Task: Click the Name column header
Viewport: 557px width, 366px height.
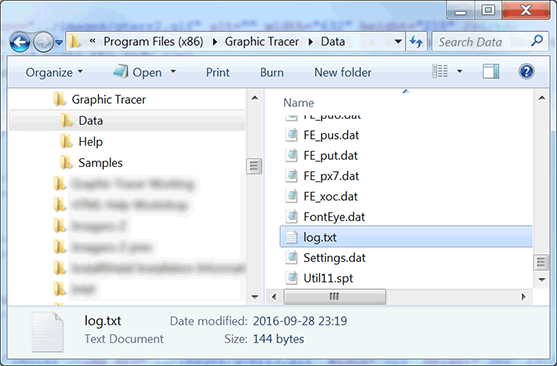Action: tap(298, 103)
